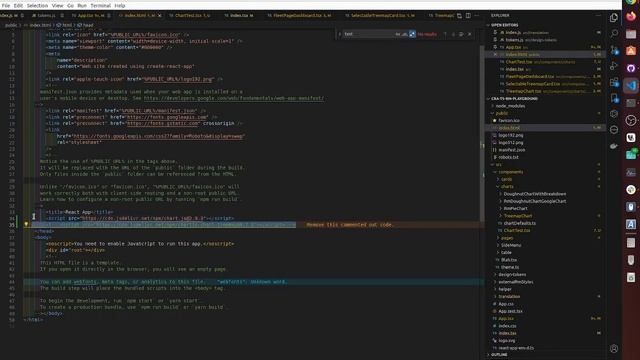Follow the fonts.googleapis.com preconnect link
The height and width of the screenshot is (360, 640).
pos(167,117)
